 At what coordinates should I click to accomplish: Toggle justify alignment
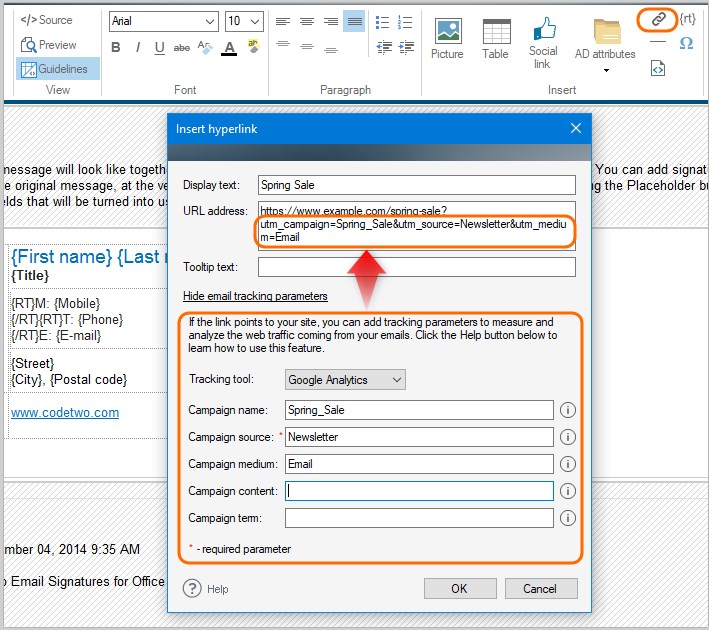[x=354, y=21]
